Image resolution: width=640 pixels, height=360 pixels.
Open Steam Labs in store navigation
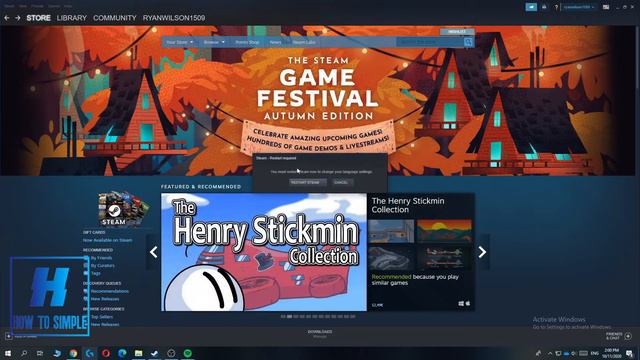point(304,42)
